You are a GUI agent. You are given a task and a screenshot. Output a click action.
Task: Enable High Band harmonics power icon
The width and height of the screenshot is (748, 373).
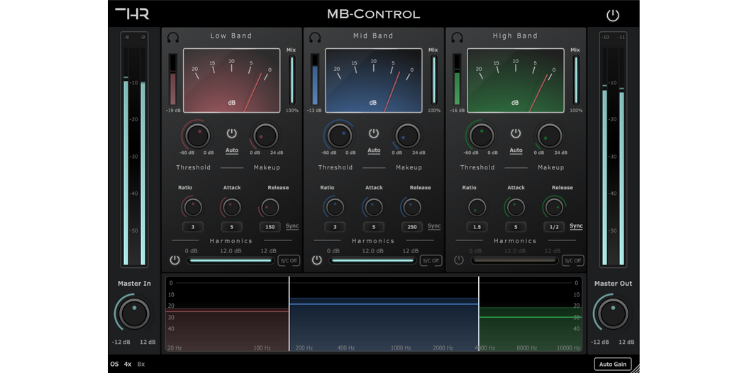coord(458,260)
